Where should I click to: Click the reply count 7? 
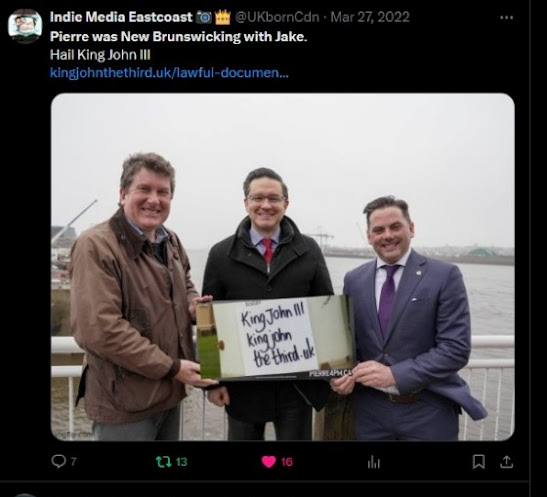pyautogui.click(x=73, y=462)
